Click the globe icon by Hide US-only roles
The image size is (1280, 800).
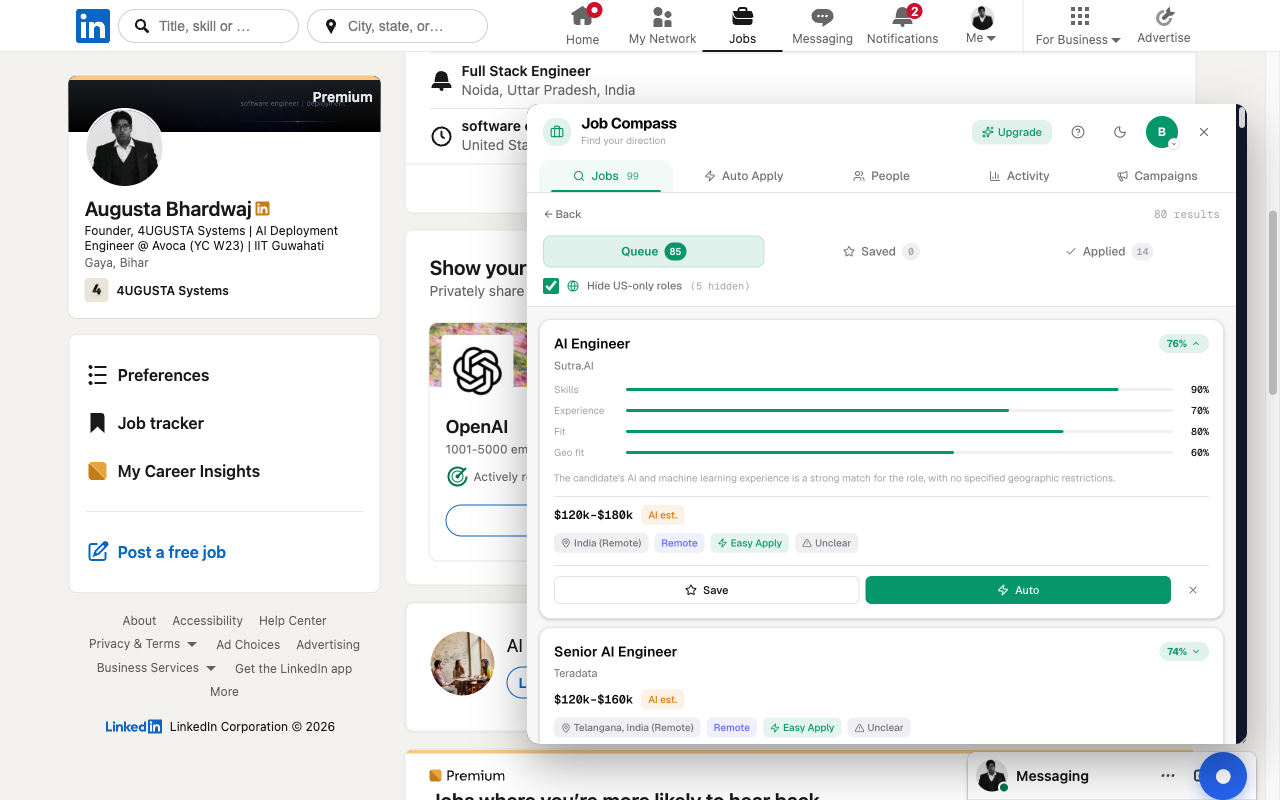point(573,286)
